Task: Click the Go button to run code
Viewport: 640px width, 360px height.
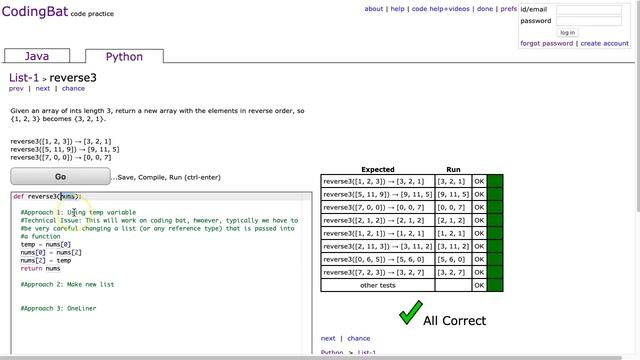Action: [60, 176]
